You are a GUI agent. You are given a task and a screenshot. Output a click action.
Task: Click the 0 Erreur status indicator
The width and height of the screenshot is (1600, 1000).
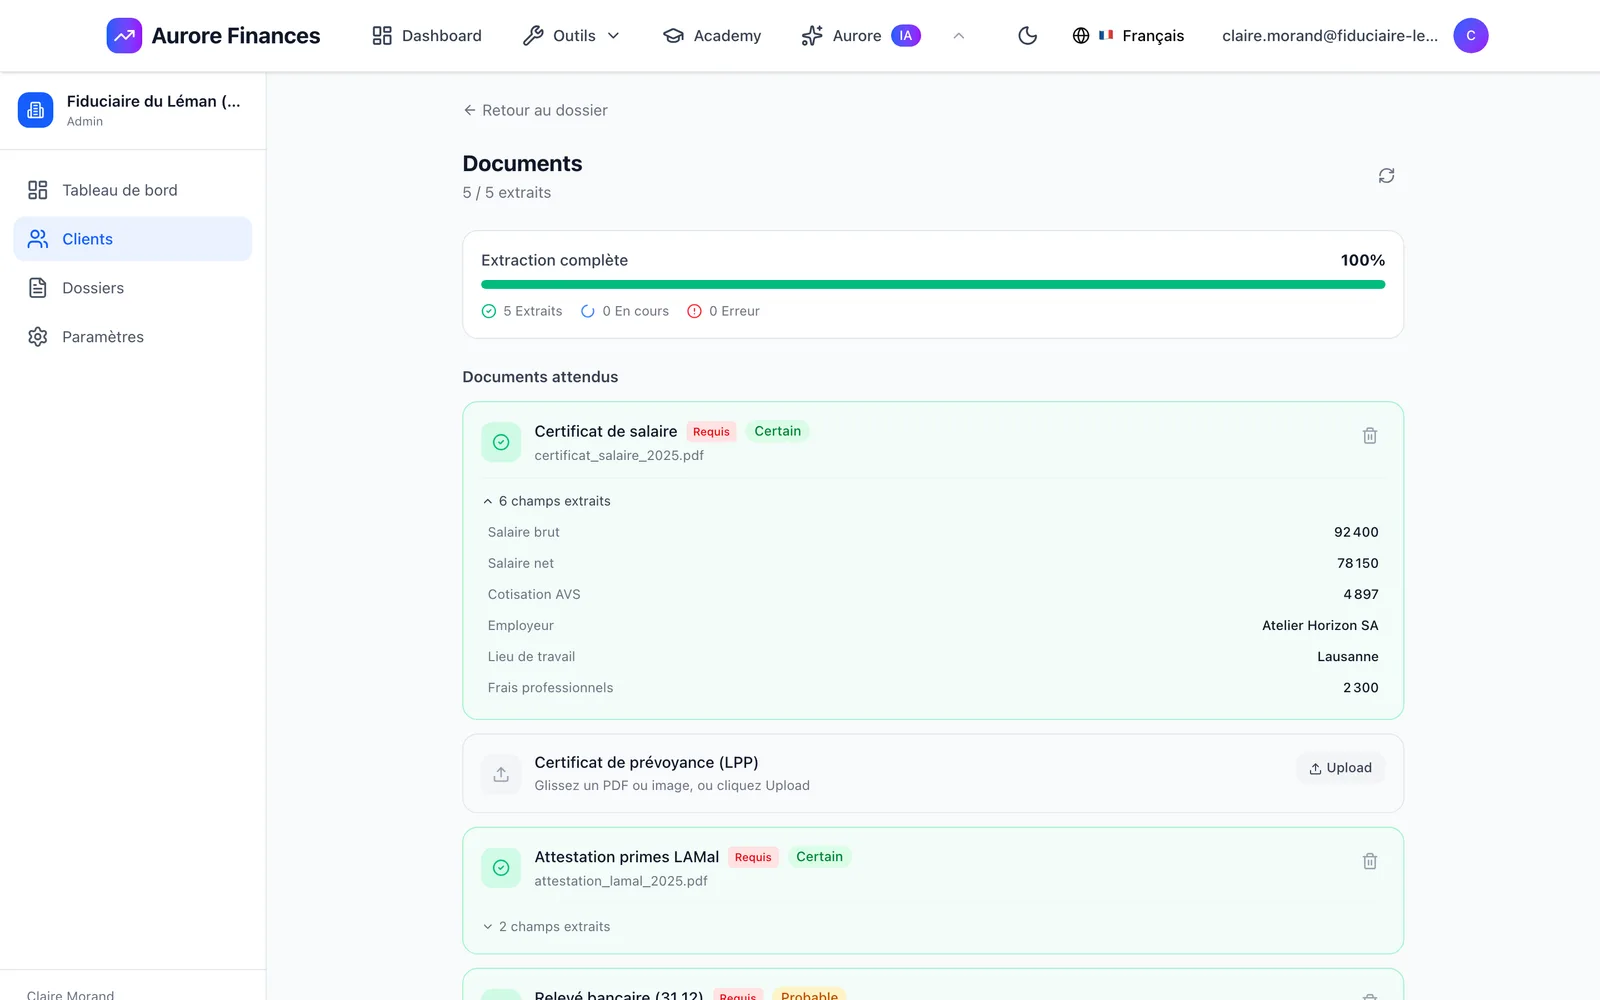[724, 311]
